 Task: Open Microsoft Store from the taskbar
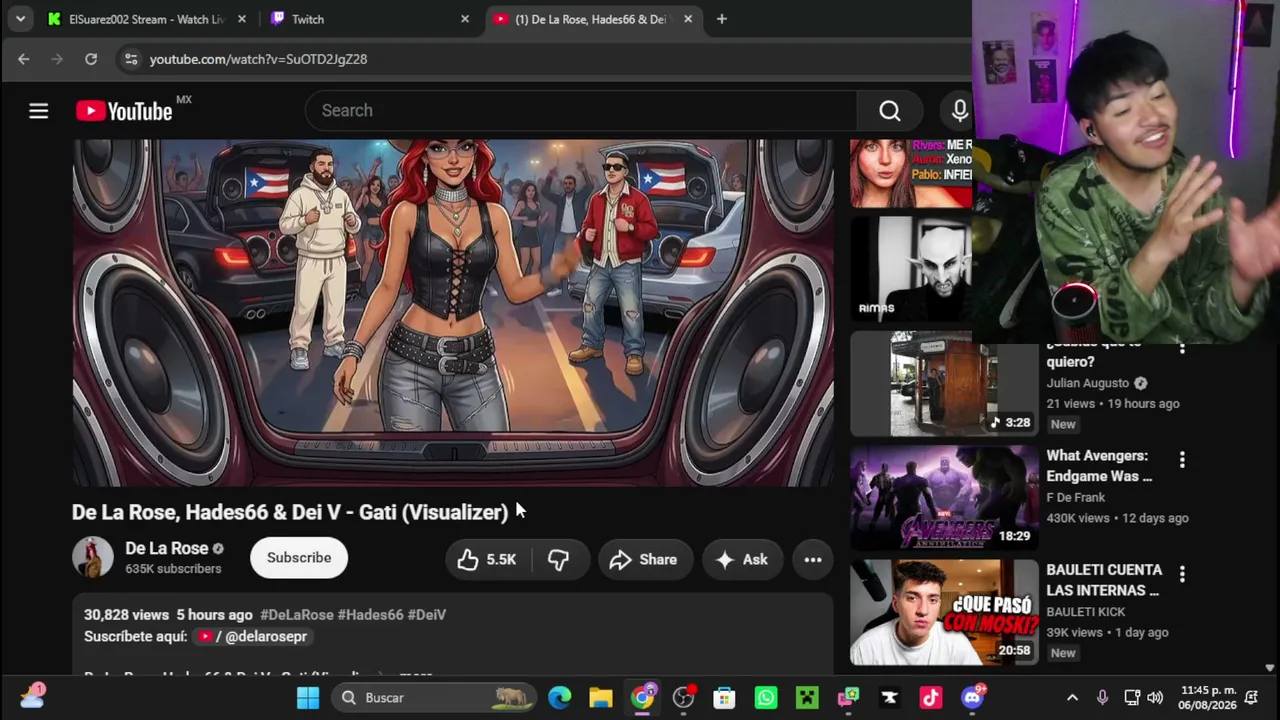pos(724,698)
